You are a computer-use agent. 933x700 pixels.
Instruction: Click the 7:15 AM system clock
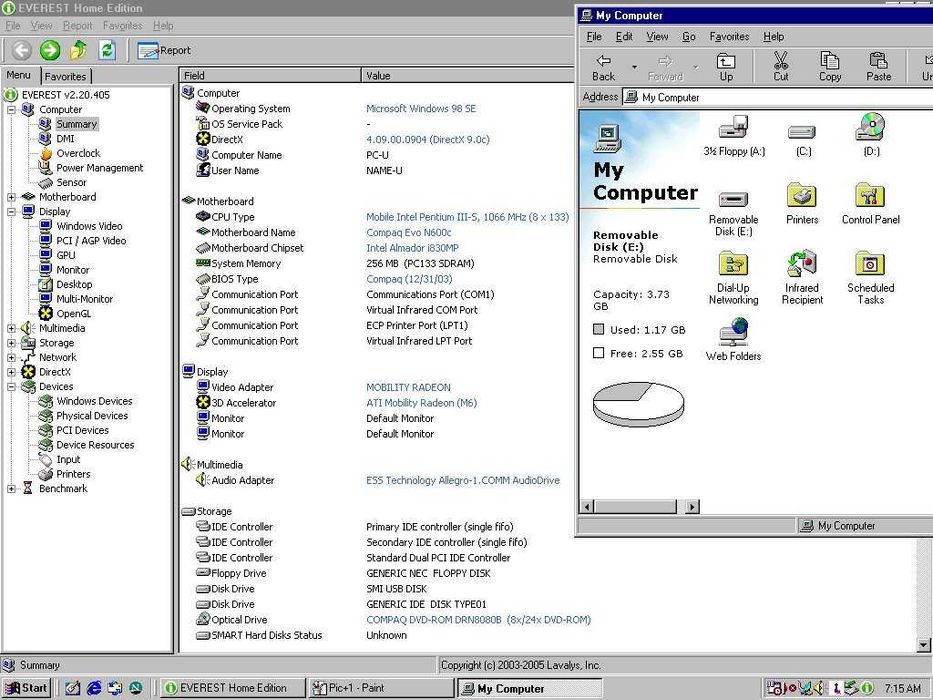pos(902,689)
